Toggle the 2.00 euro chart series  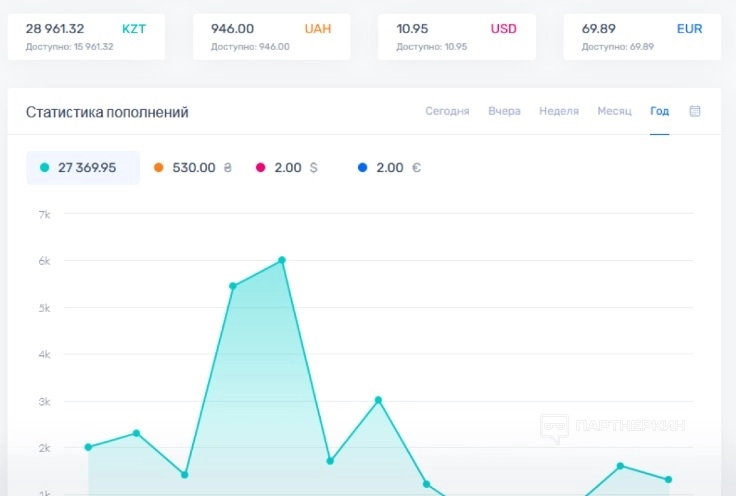(389, 168)
